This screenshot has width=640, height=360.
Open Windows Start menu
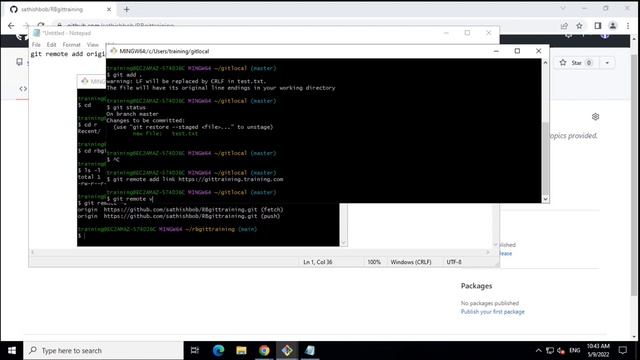(12, 351)
